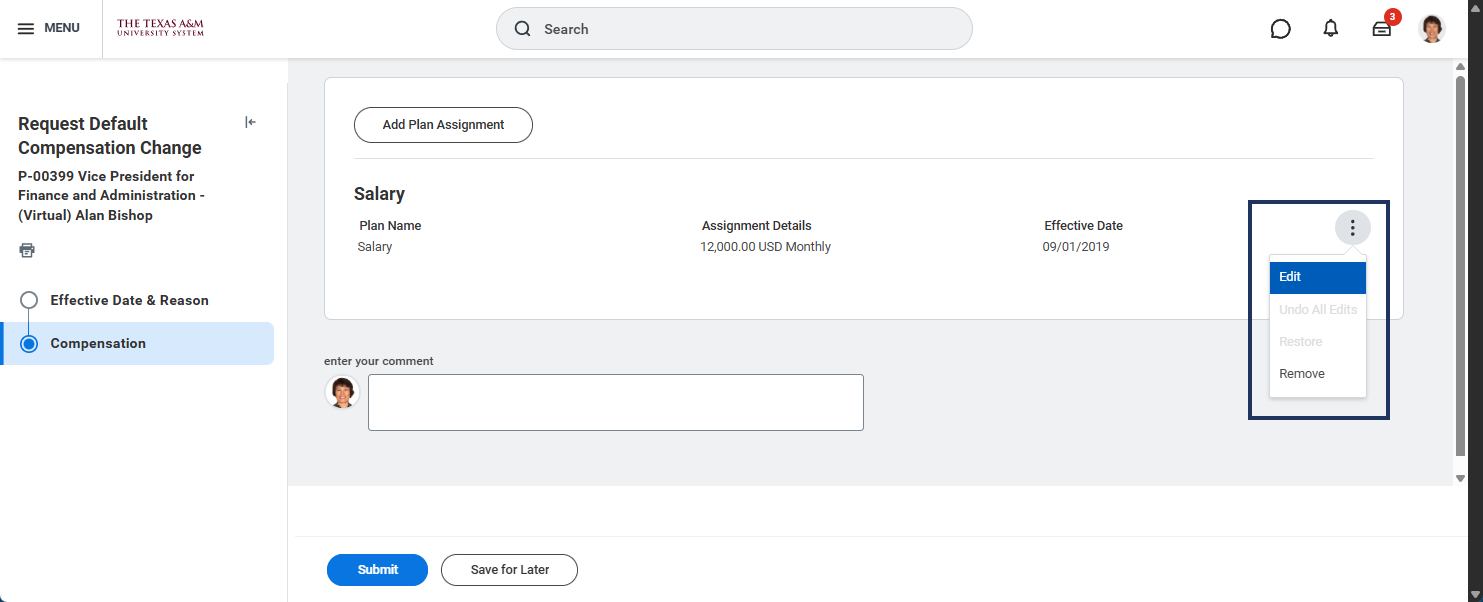Select the Effective Date & Reason step
The image size is (1483, 602).
pos(129,300)
